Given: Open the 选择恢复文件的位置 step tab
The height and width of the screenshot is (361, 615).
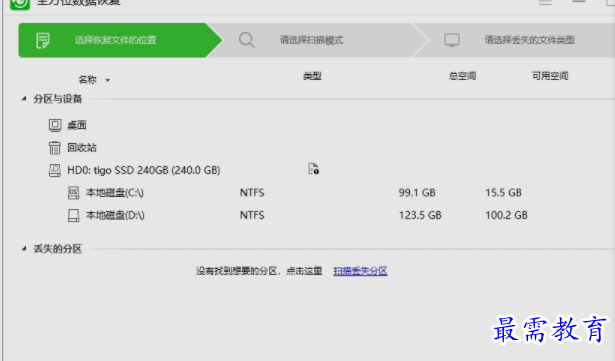Looking at the screenshot, I should click(120, 40).
